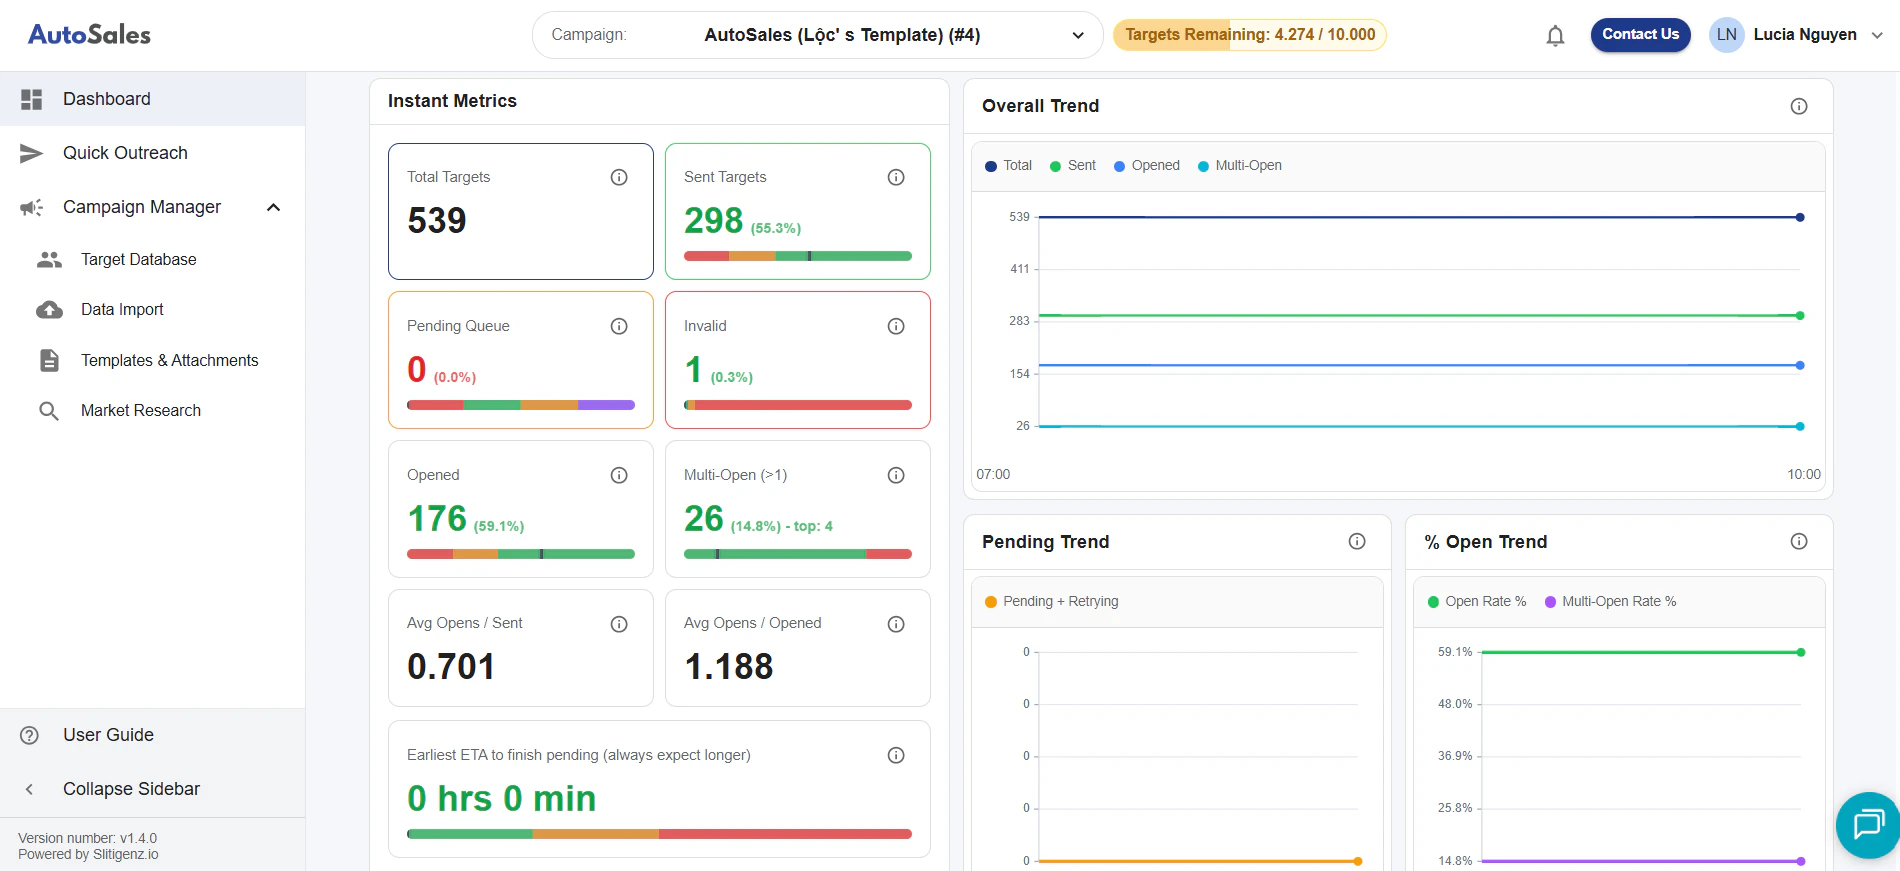Show info for Pending Trend chart
The height and width of the screenshot is (871, 1900).
[1357, 541]
